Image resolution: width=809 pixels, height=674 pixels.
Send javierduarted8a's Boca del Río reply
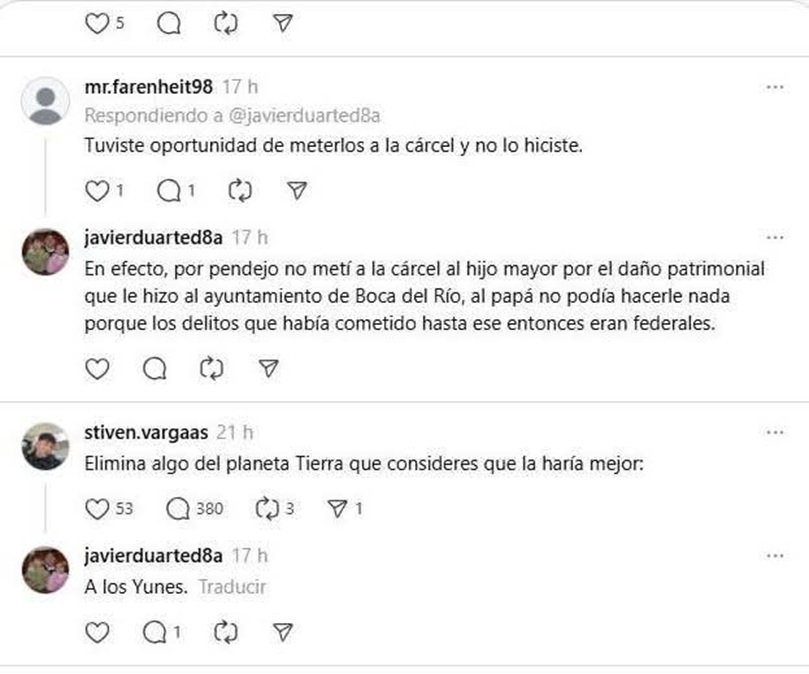point(267,370)
